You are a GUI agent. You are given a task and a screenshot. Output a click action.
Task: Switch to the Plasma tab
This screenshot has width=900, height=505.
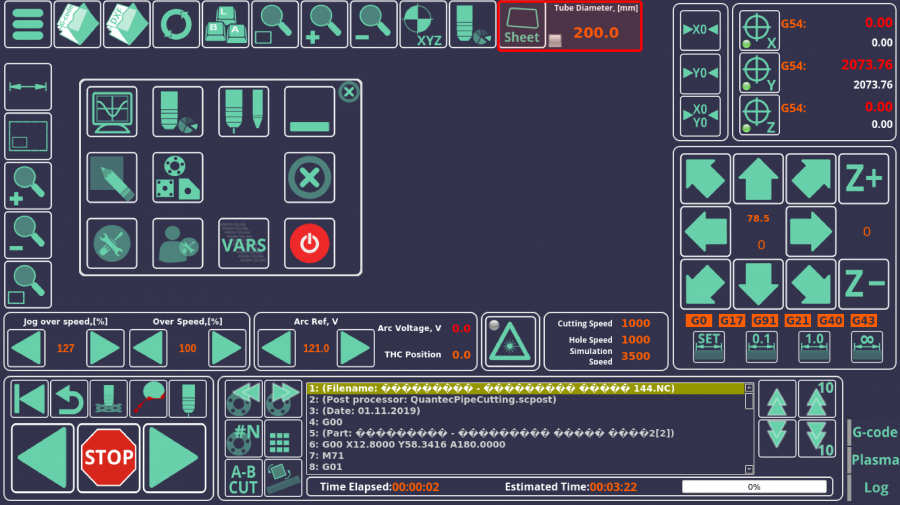873,460
